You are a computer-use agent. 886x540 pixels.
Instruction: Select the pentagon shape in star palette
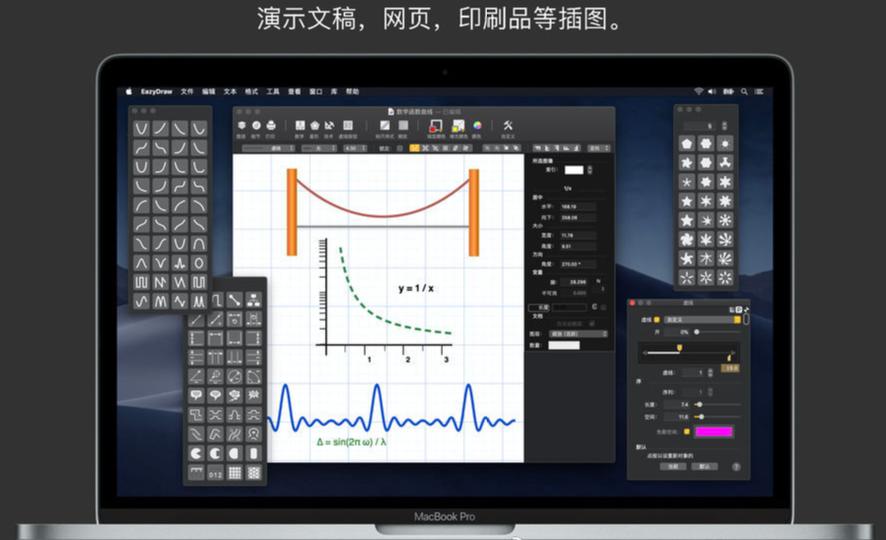(x=687, y=144)
